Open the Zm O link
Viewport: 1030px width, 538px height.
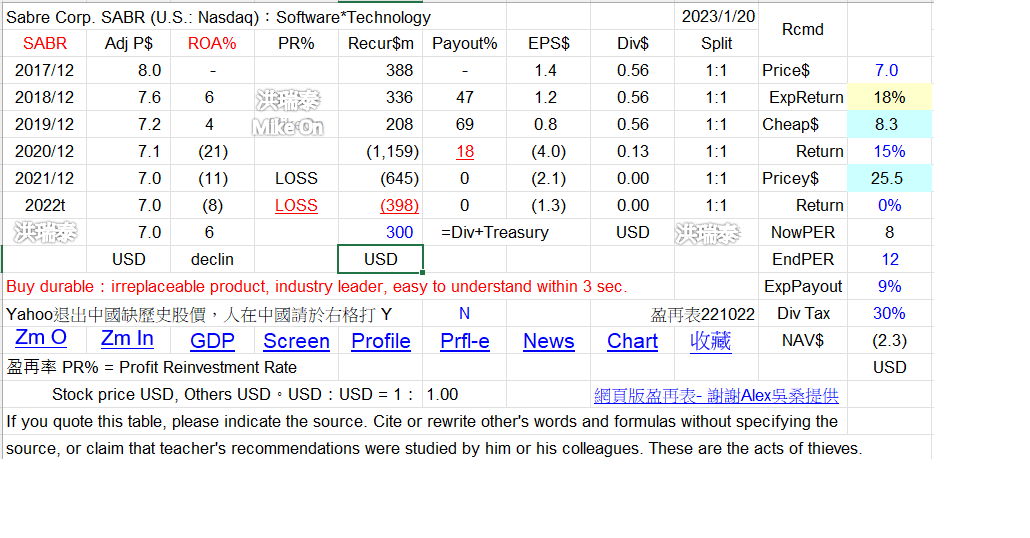[x=41, y=338]
